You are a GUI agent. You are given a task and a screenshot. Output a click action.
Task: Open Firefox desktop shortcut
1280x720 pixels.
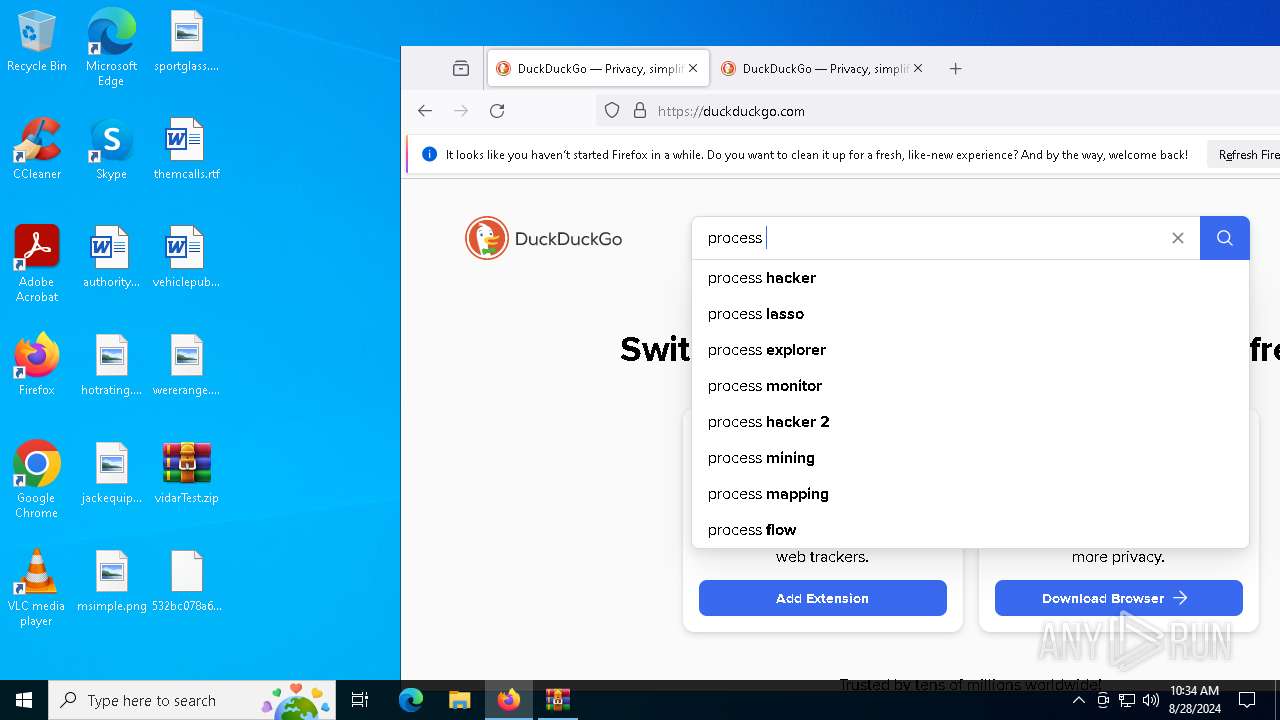click(37, 366)
